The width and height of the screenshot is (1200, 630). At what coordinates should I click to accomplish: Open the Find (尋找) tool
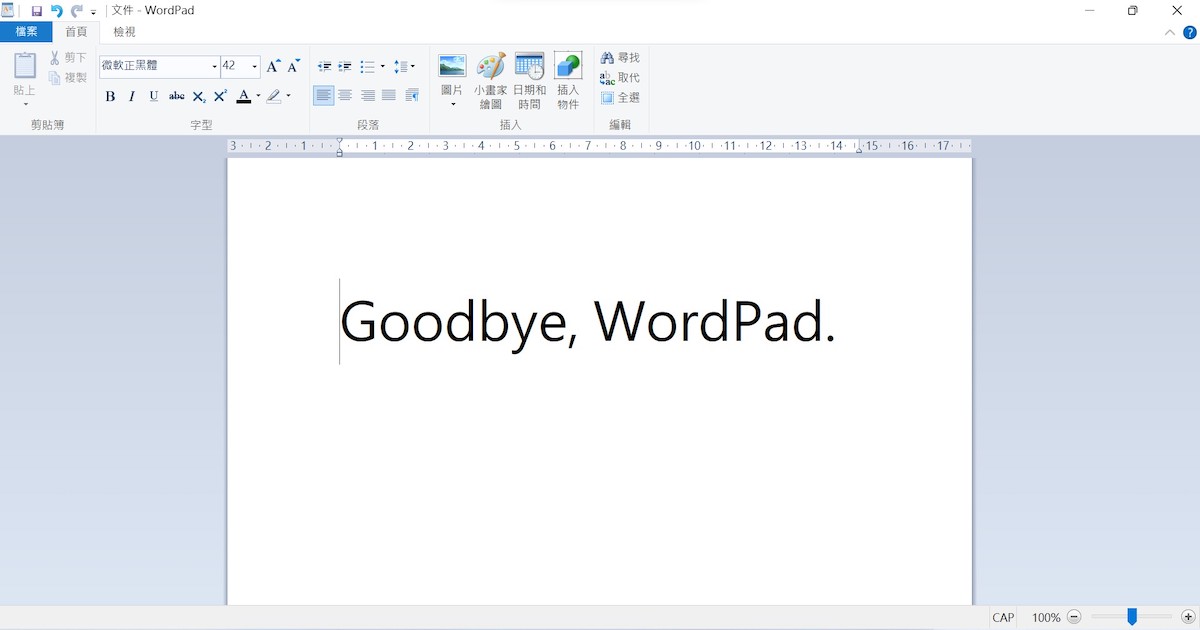pos(619,57)
